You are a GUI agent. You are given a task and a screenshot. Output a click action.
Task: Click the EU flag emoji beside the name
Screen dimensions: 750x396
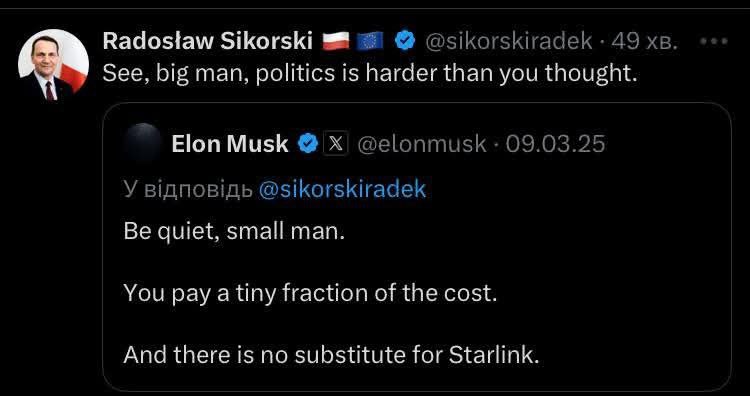370,42
